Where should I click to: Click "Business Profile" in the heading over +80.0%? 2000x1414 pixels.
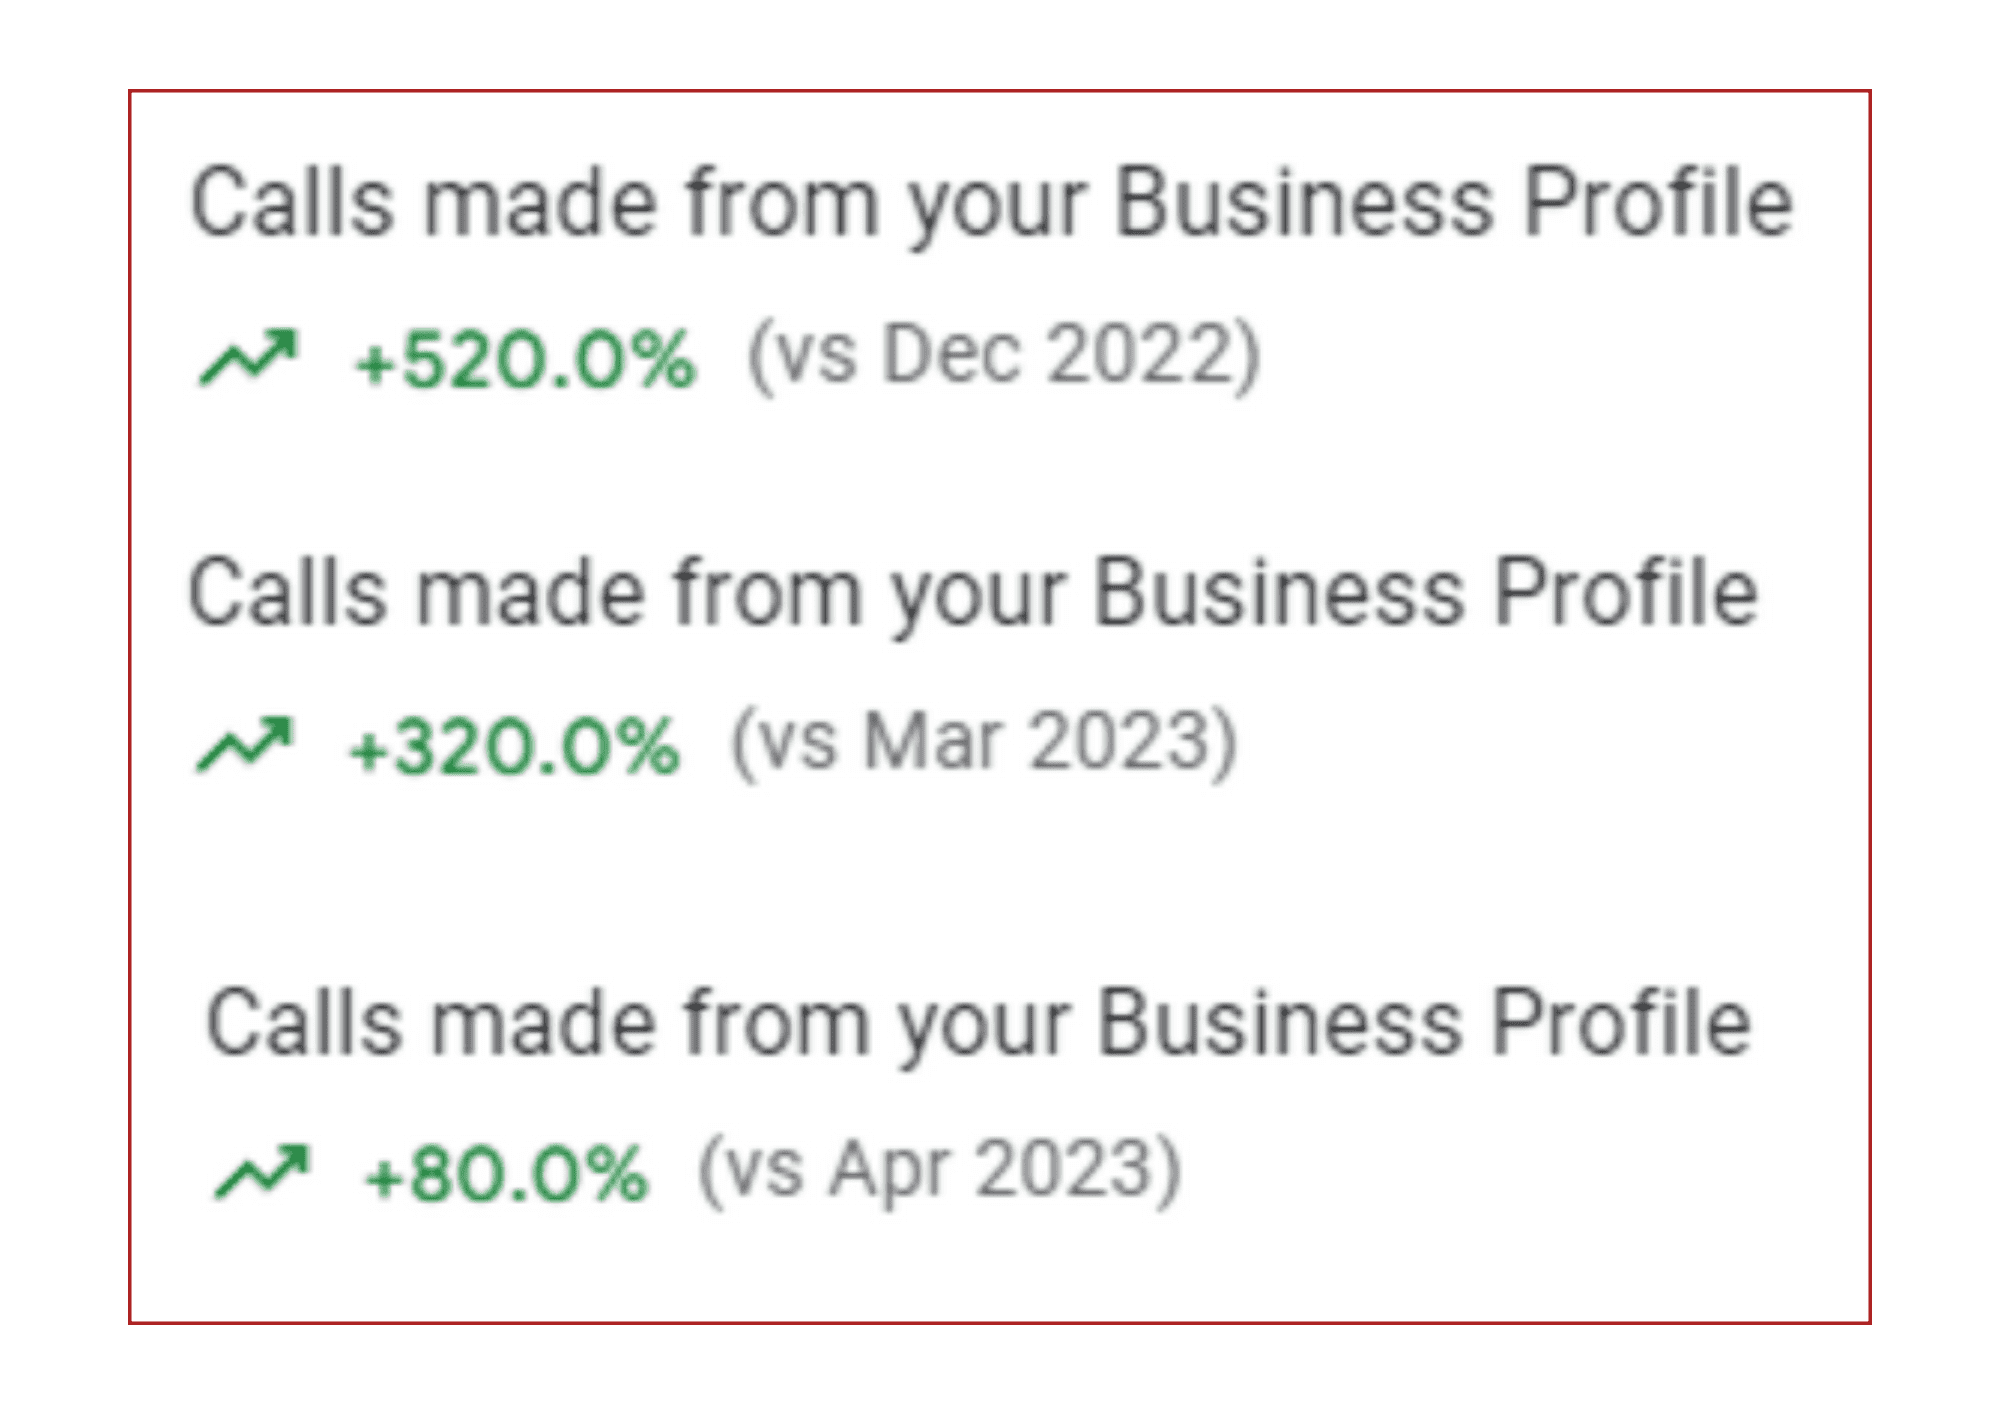[1424, 1024]
